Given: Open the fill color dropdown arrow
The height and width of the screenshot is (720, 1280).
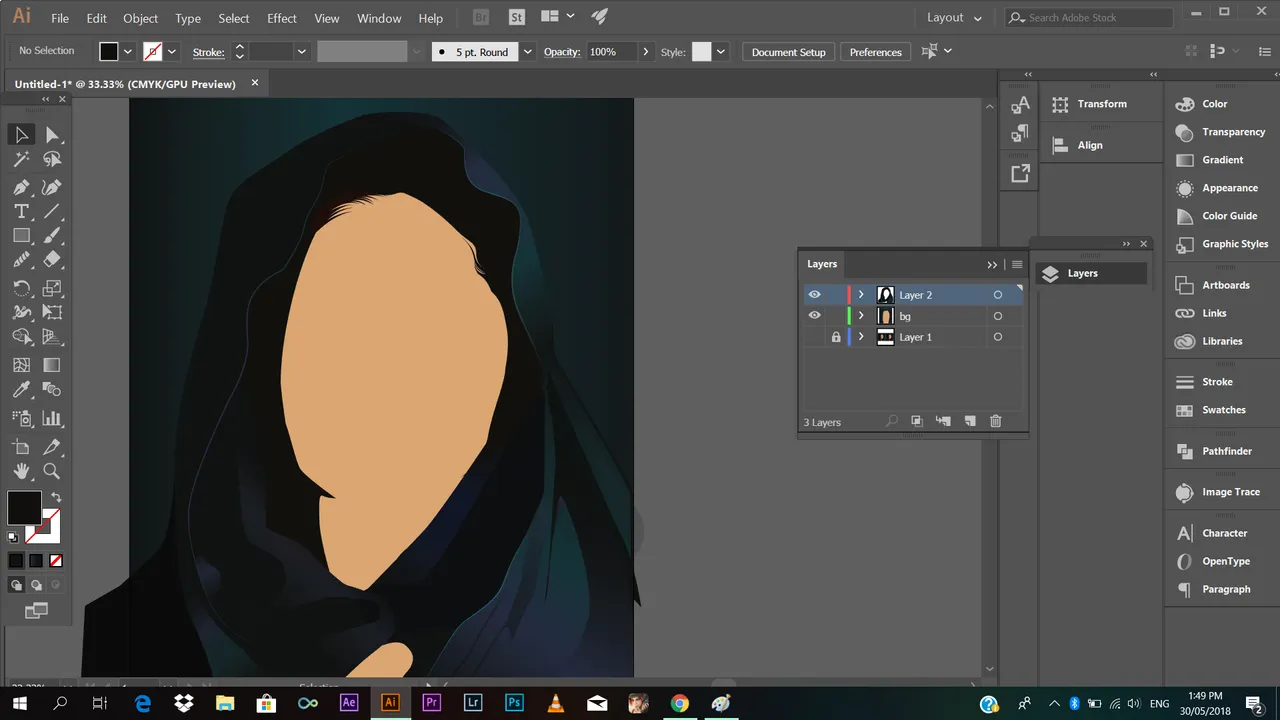Looking at the screenshot, I should coord(128,52).
